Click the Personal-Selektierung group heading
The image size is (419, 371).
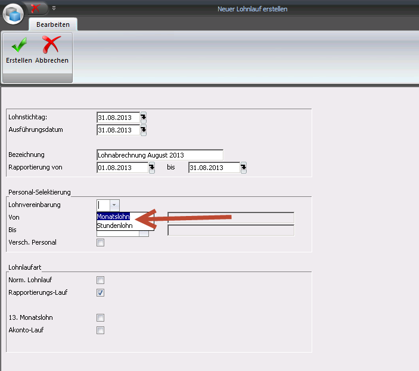pyautogui.click(x=39, y=192)
